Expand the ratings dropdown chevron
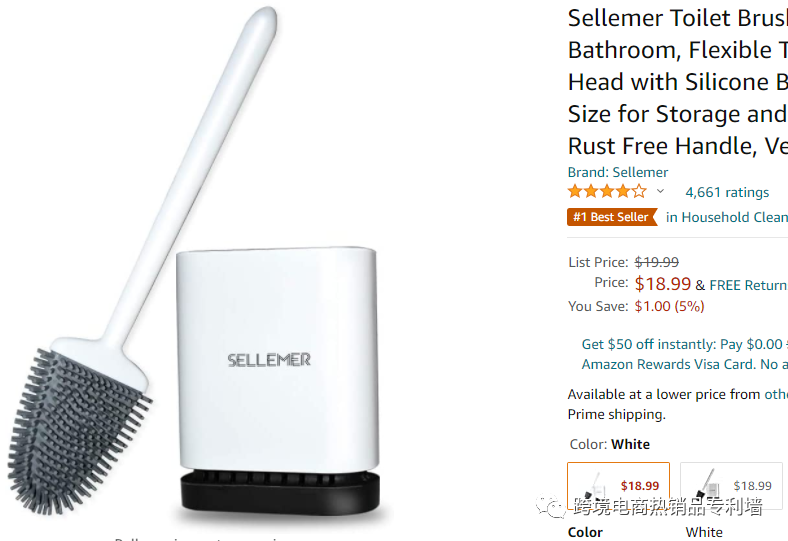The height and width of the screenshot is (541, 788). [x=660, y=191]
